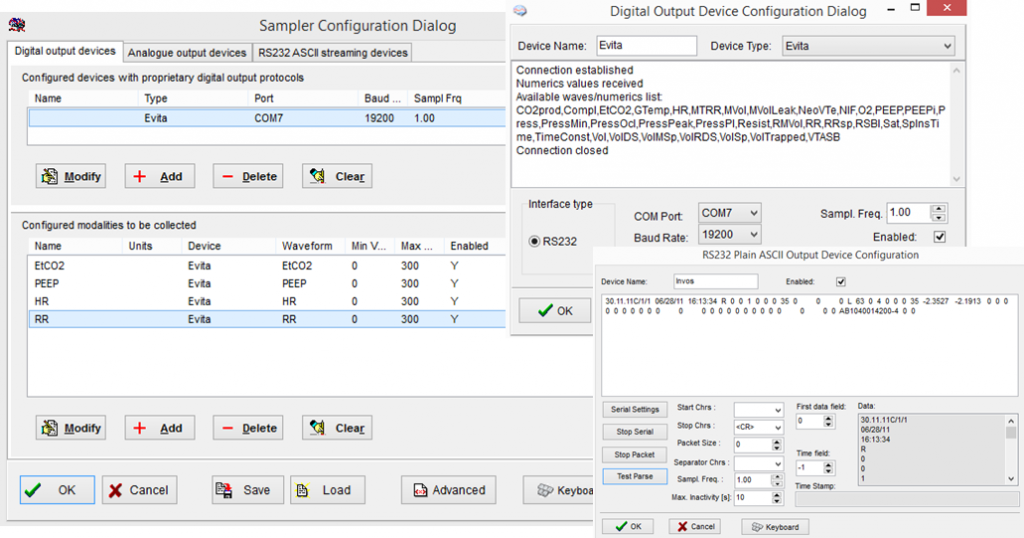Click the Test Parse button
This screenshot has width=1024, height=538.
[634, 476]
